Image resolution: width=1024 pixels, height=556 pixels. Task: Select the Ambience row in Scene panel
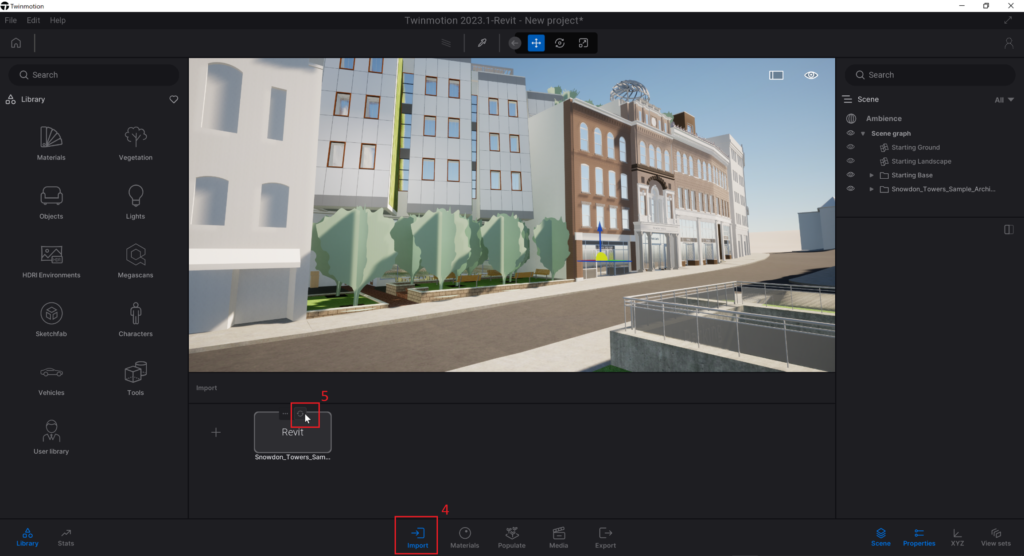(884, 118)
